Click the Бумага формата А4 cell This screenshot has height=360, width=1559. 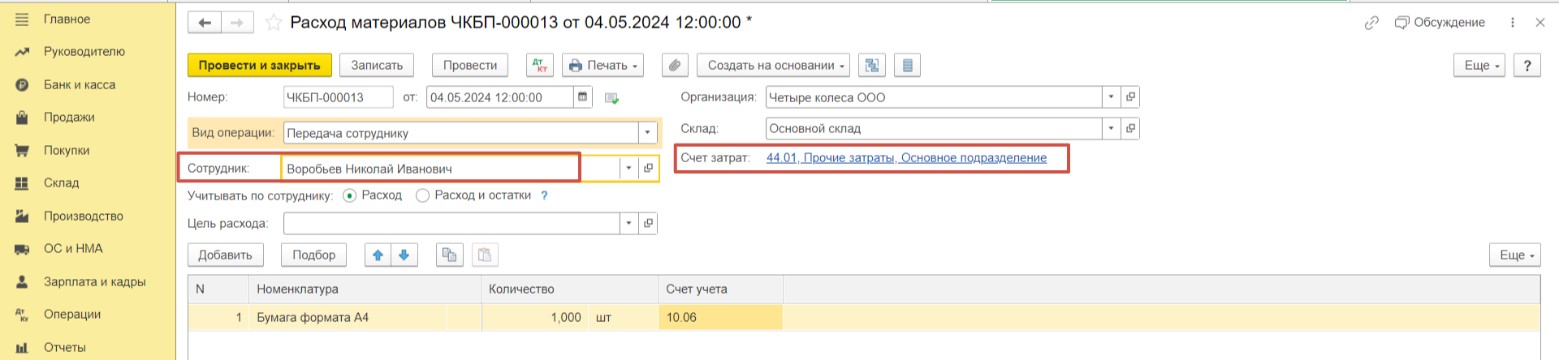tap(364, 318)
